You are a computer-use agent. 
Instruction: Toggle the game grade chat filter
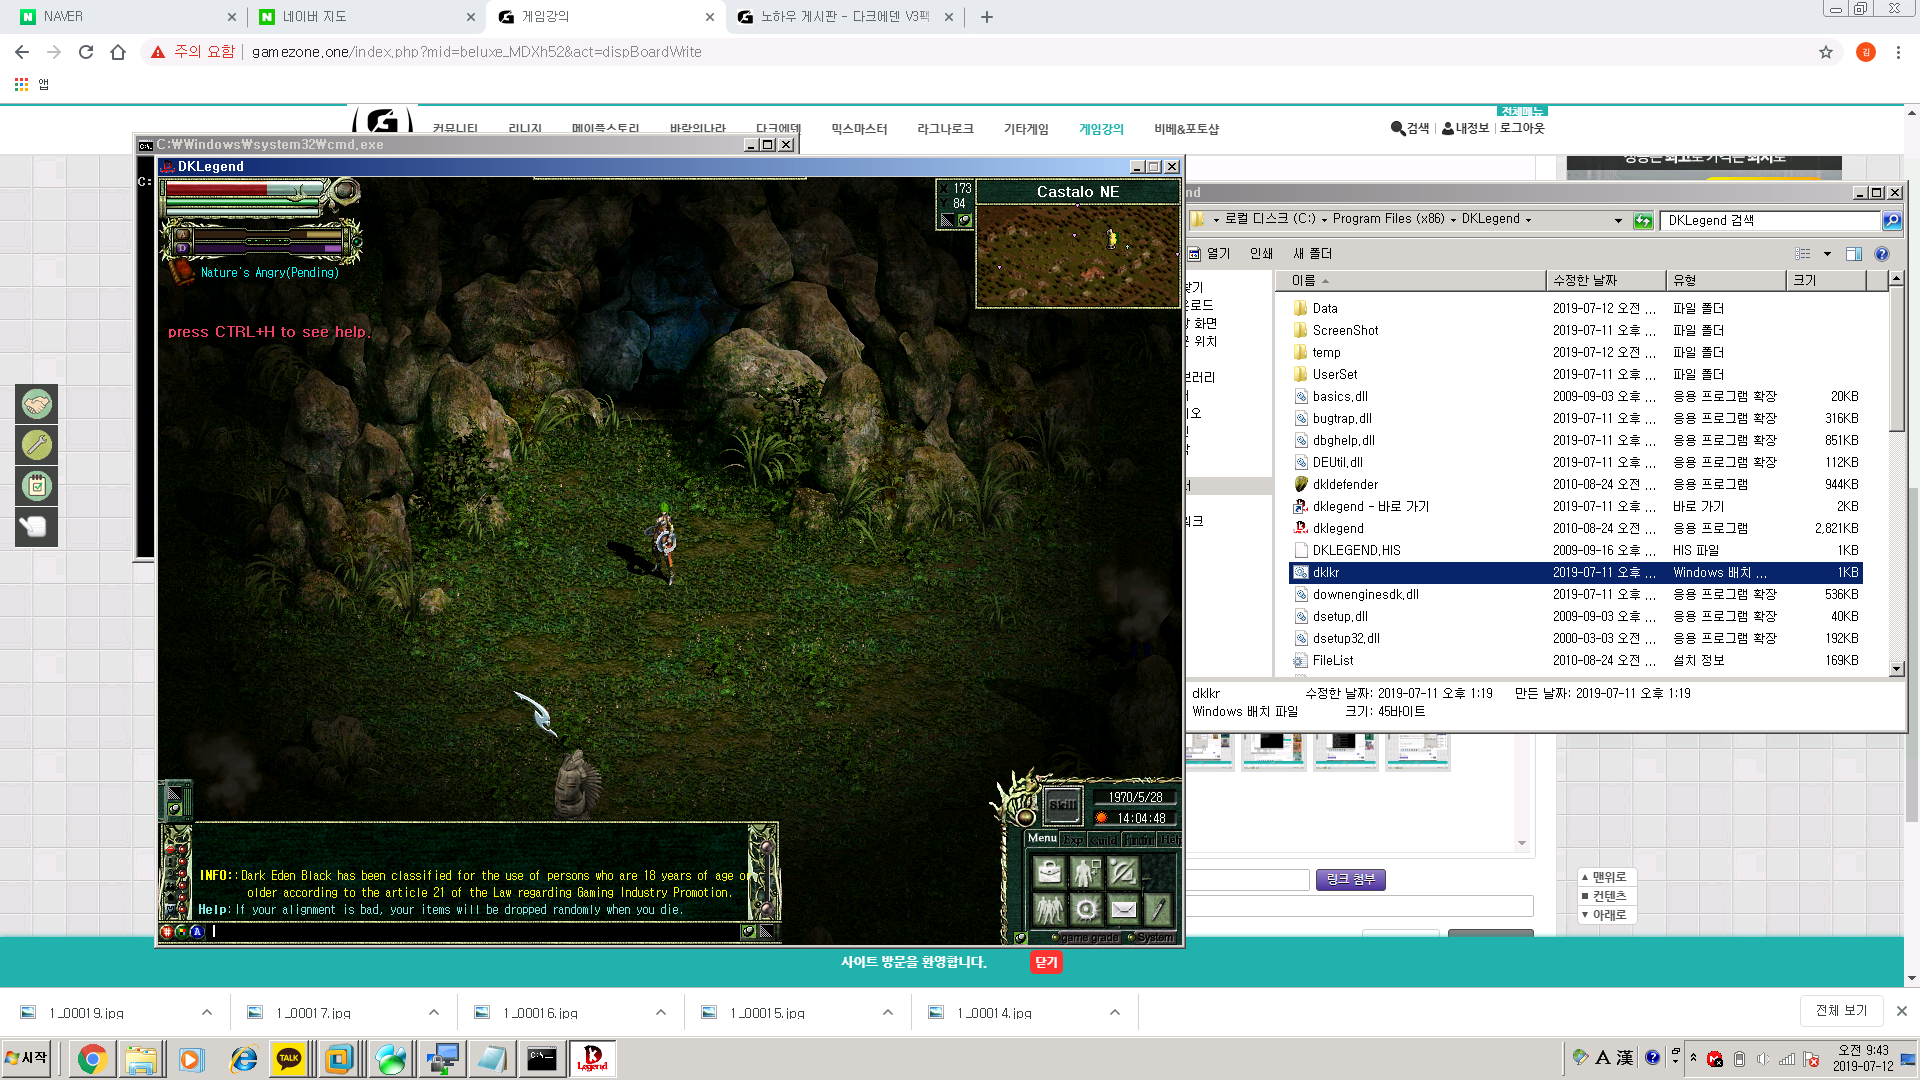(1086, 937)
